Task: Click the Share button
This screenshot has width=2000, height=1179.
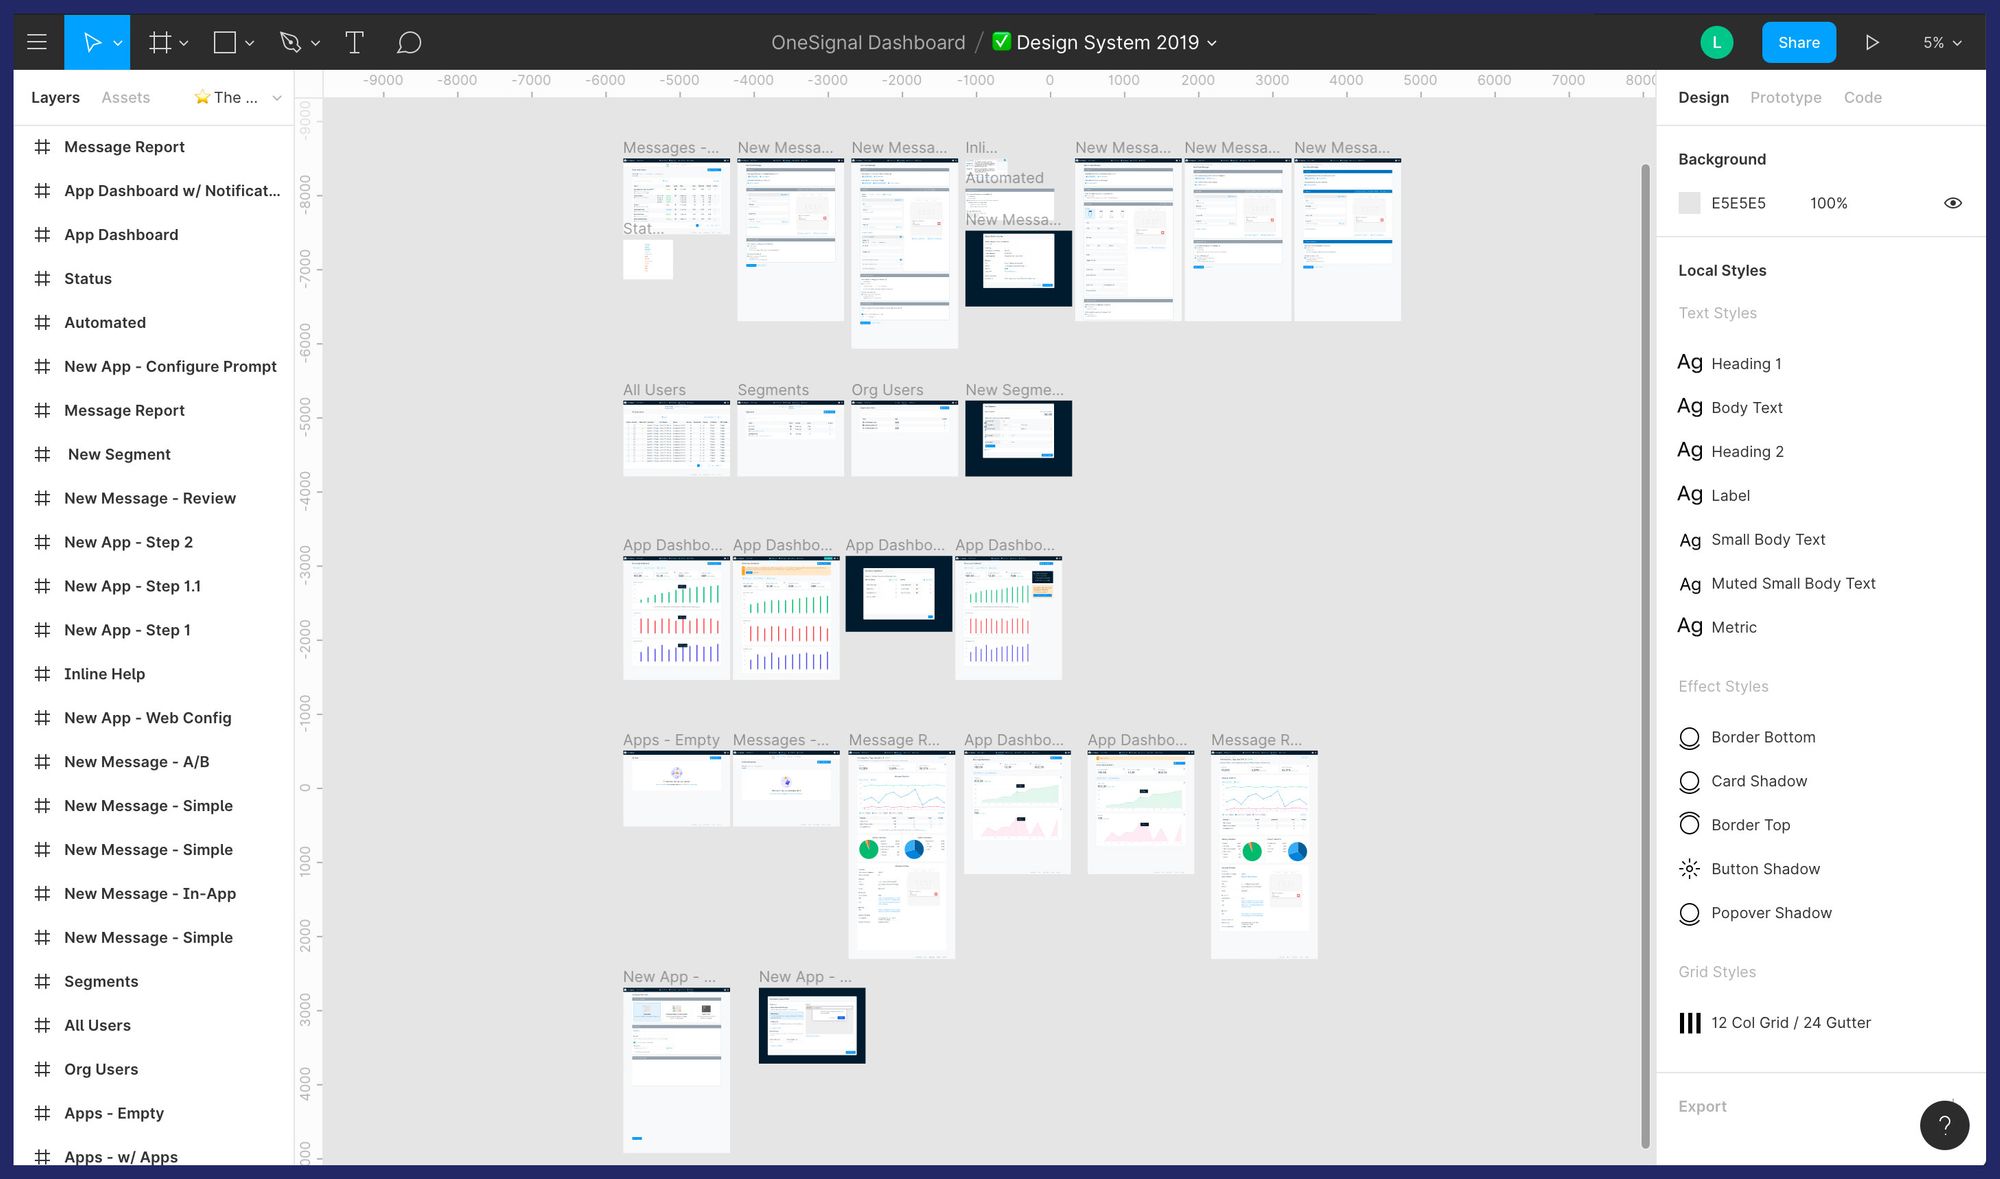Action: (1799, 42)
